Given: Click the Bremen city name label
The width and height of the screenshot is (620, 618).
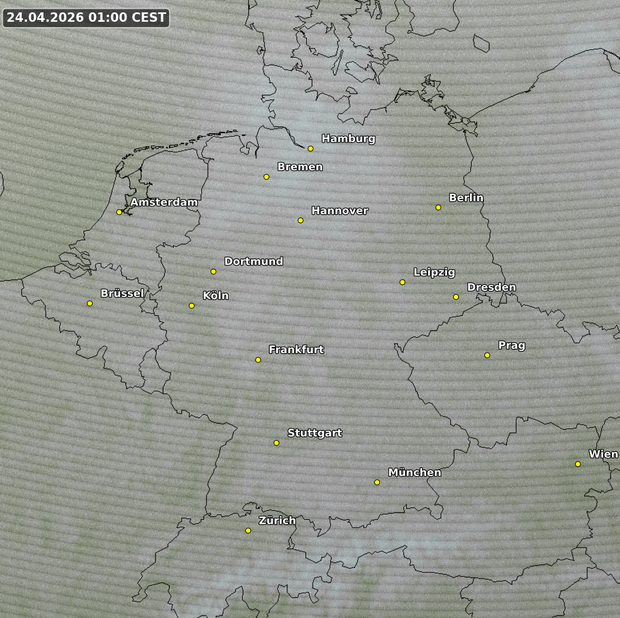Looking at the screenshot, I should click(300, 167).
